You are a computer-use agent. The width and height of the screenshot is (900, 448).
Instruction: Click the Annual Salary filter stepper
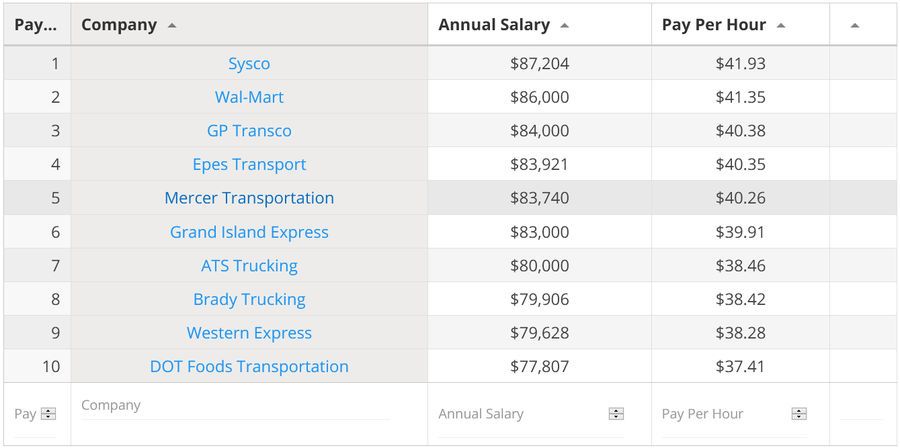coord(616,414)
